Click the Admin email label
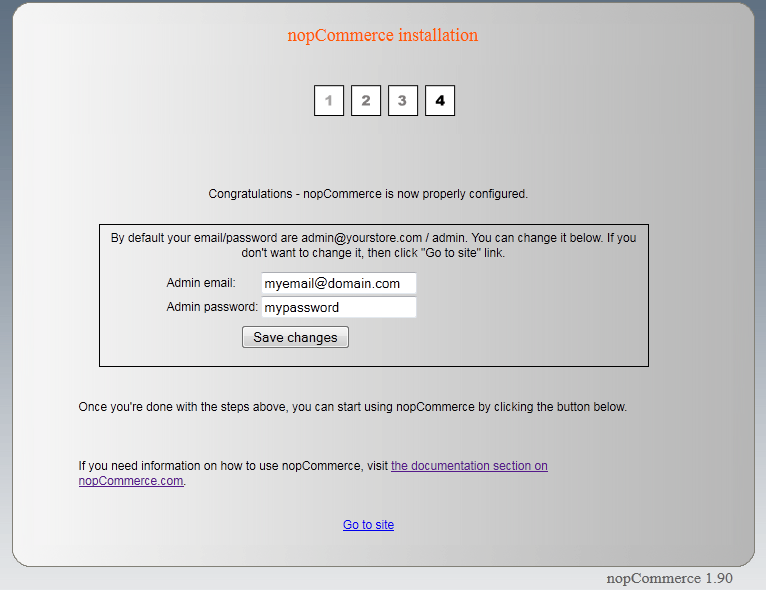The image size is (766, 590). [201, 283]
